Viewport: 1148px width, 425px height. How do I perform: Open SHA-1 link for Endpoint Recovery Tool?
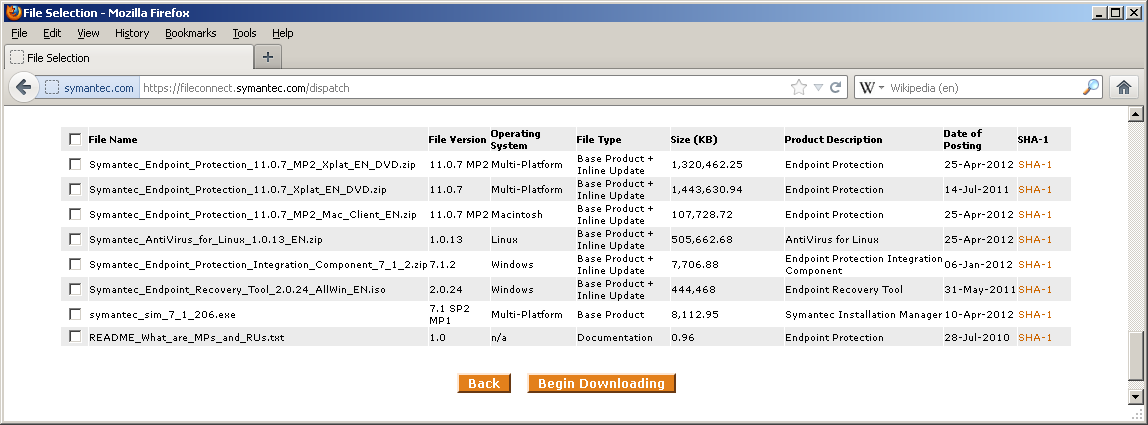click(1035, 289)
